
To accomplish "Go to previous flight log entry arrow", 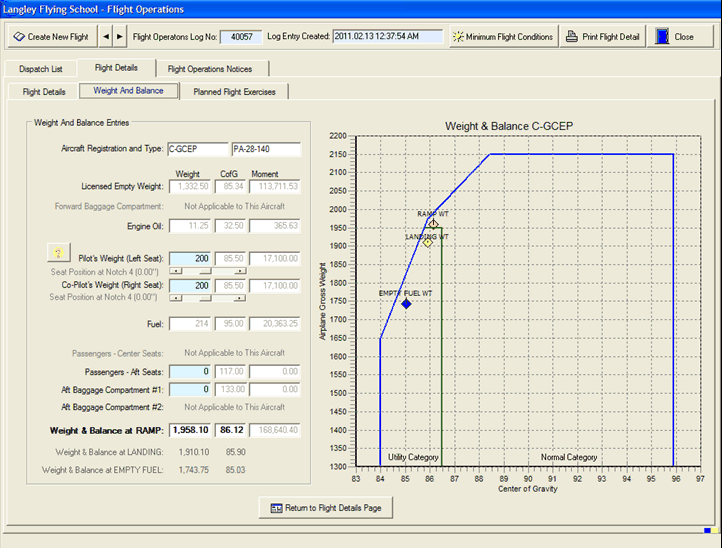I will (x=107, y=37).
